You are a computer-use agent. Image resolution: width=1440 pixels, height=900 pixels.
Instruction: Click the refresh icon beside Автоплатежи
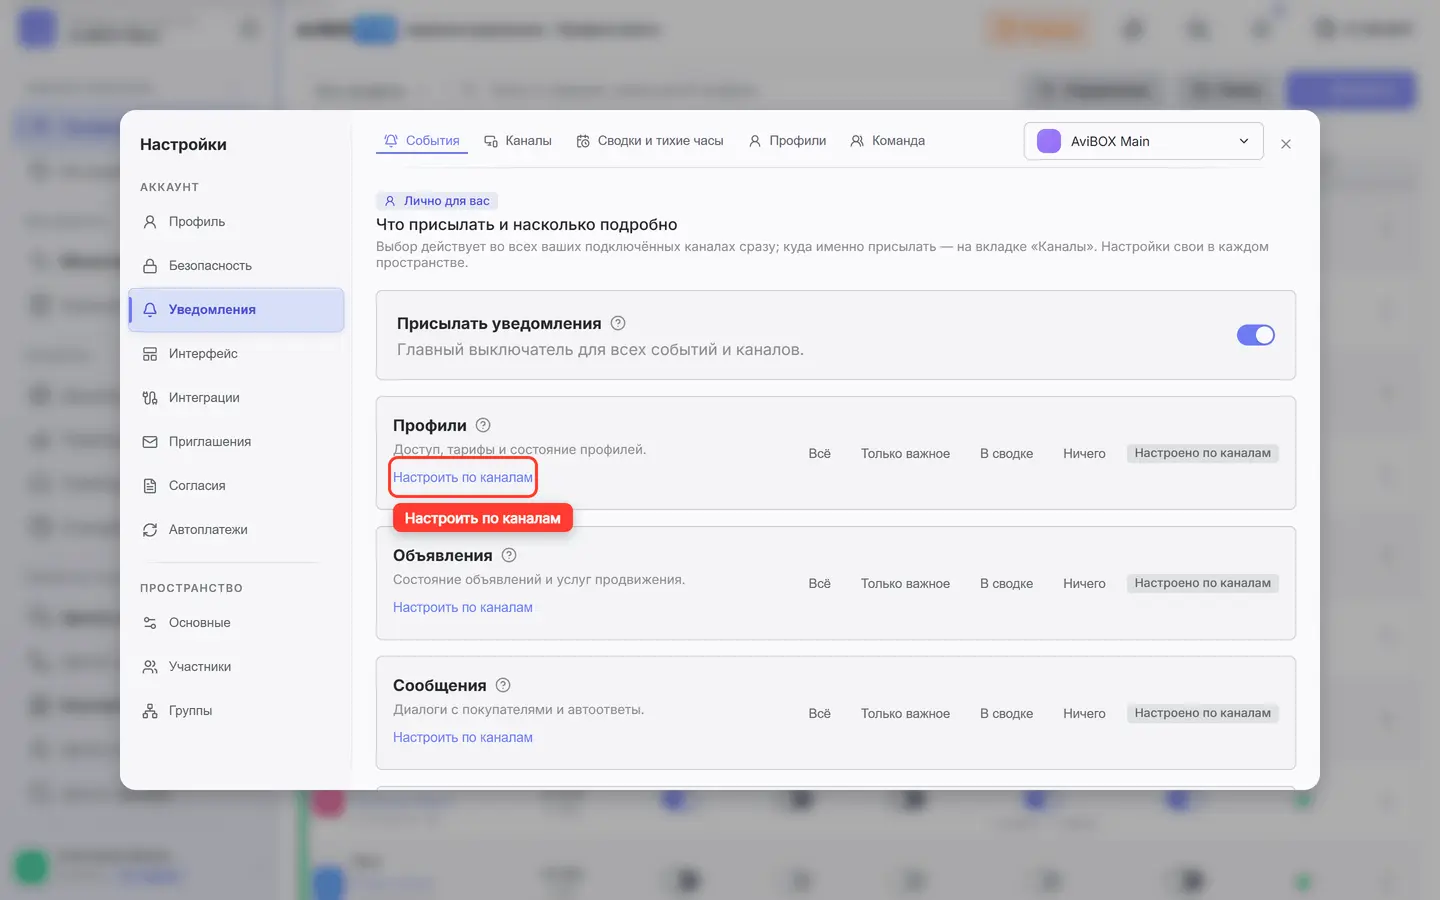tap(150, 530)
